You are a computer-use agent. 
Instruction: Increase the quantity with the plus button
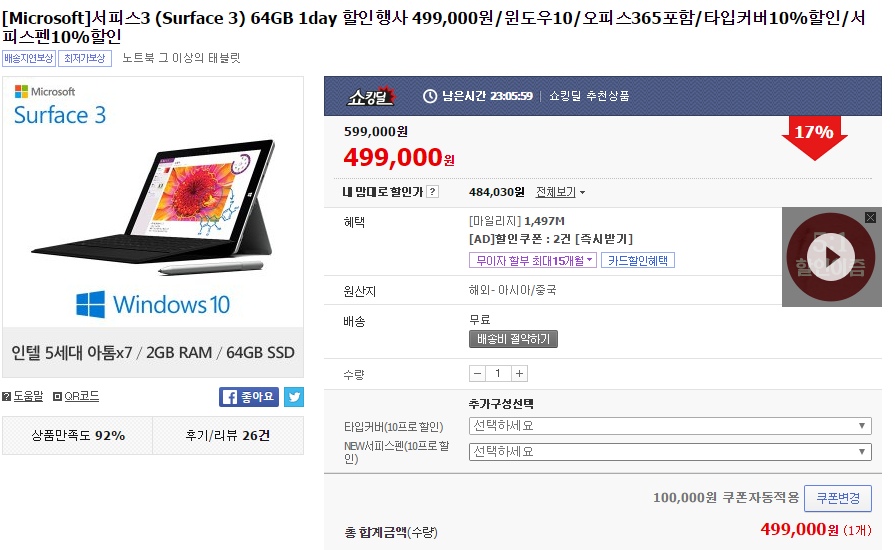tap(519, 374)
